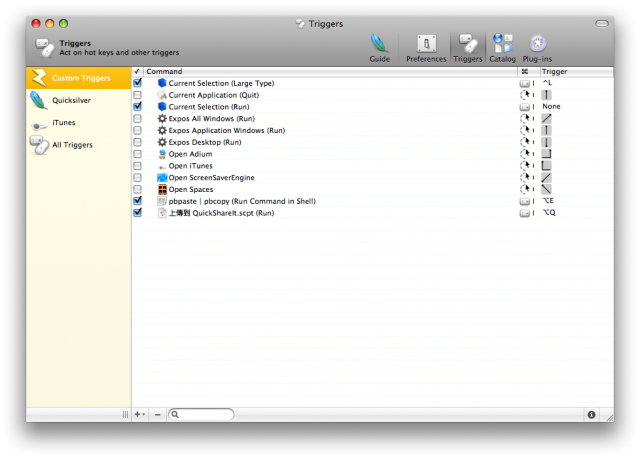The image size is (640, 458).
Task: Click the Trigger column header
Action: [576, 71]
